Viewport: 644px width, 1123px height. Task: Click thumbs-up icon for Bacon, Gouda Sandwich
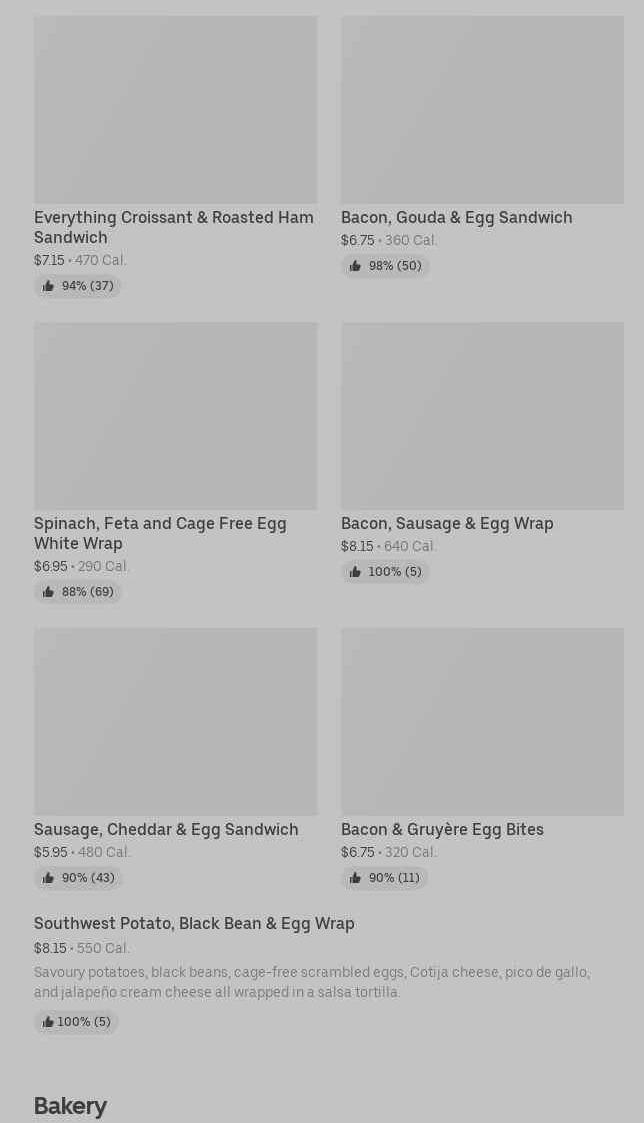tap(355, 266)
